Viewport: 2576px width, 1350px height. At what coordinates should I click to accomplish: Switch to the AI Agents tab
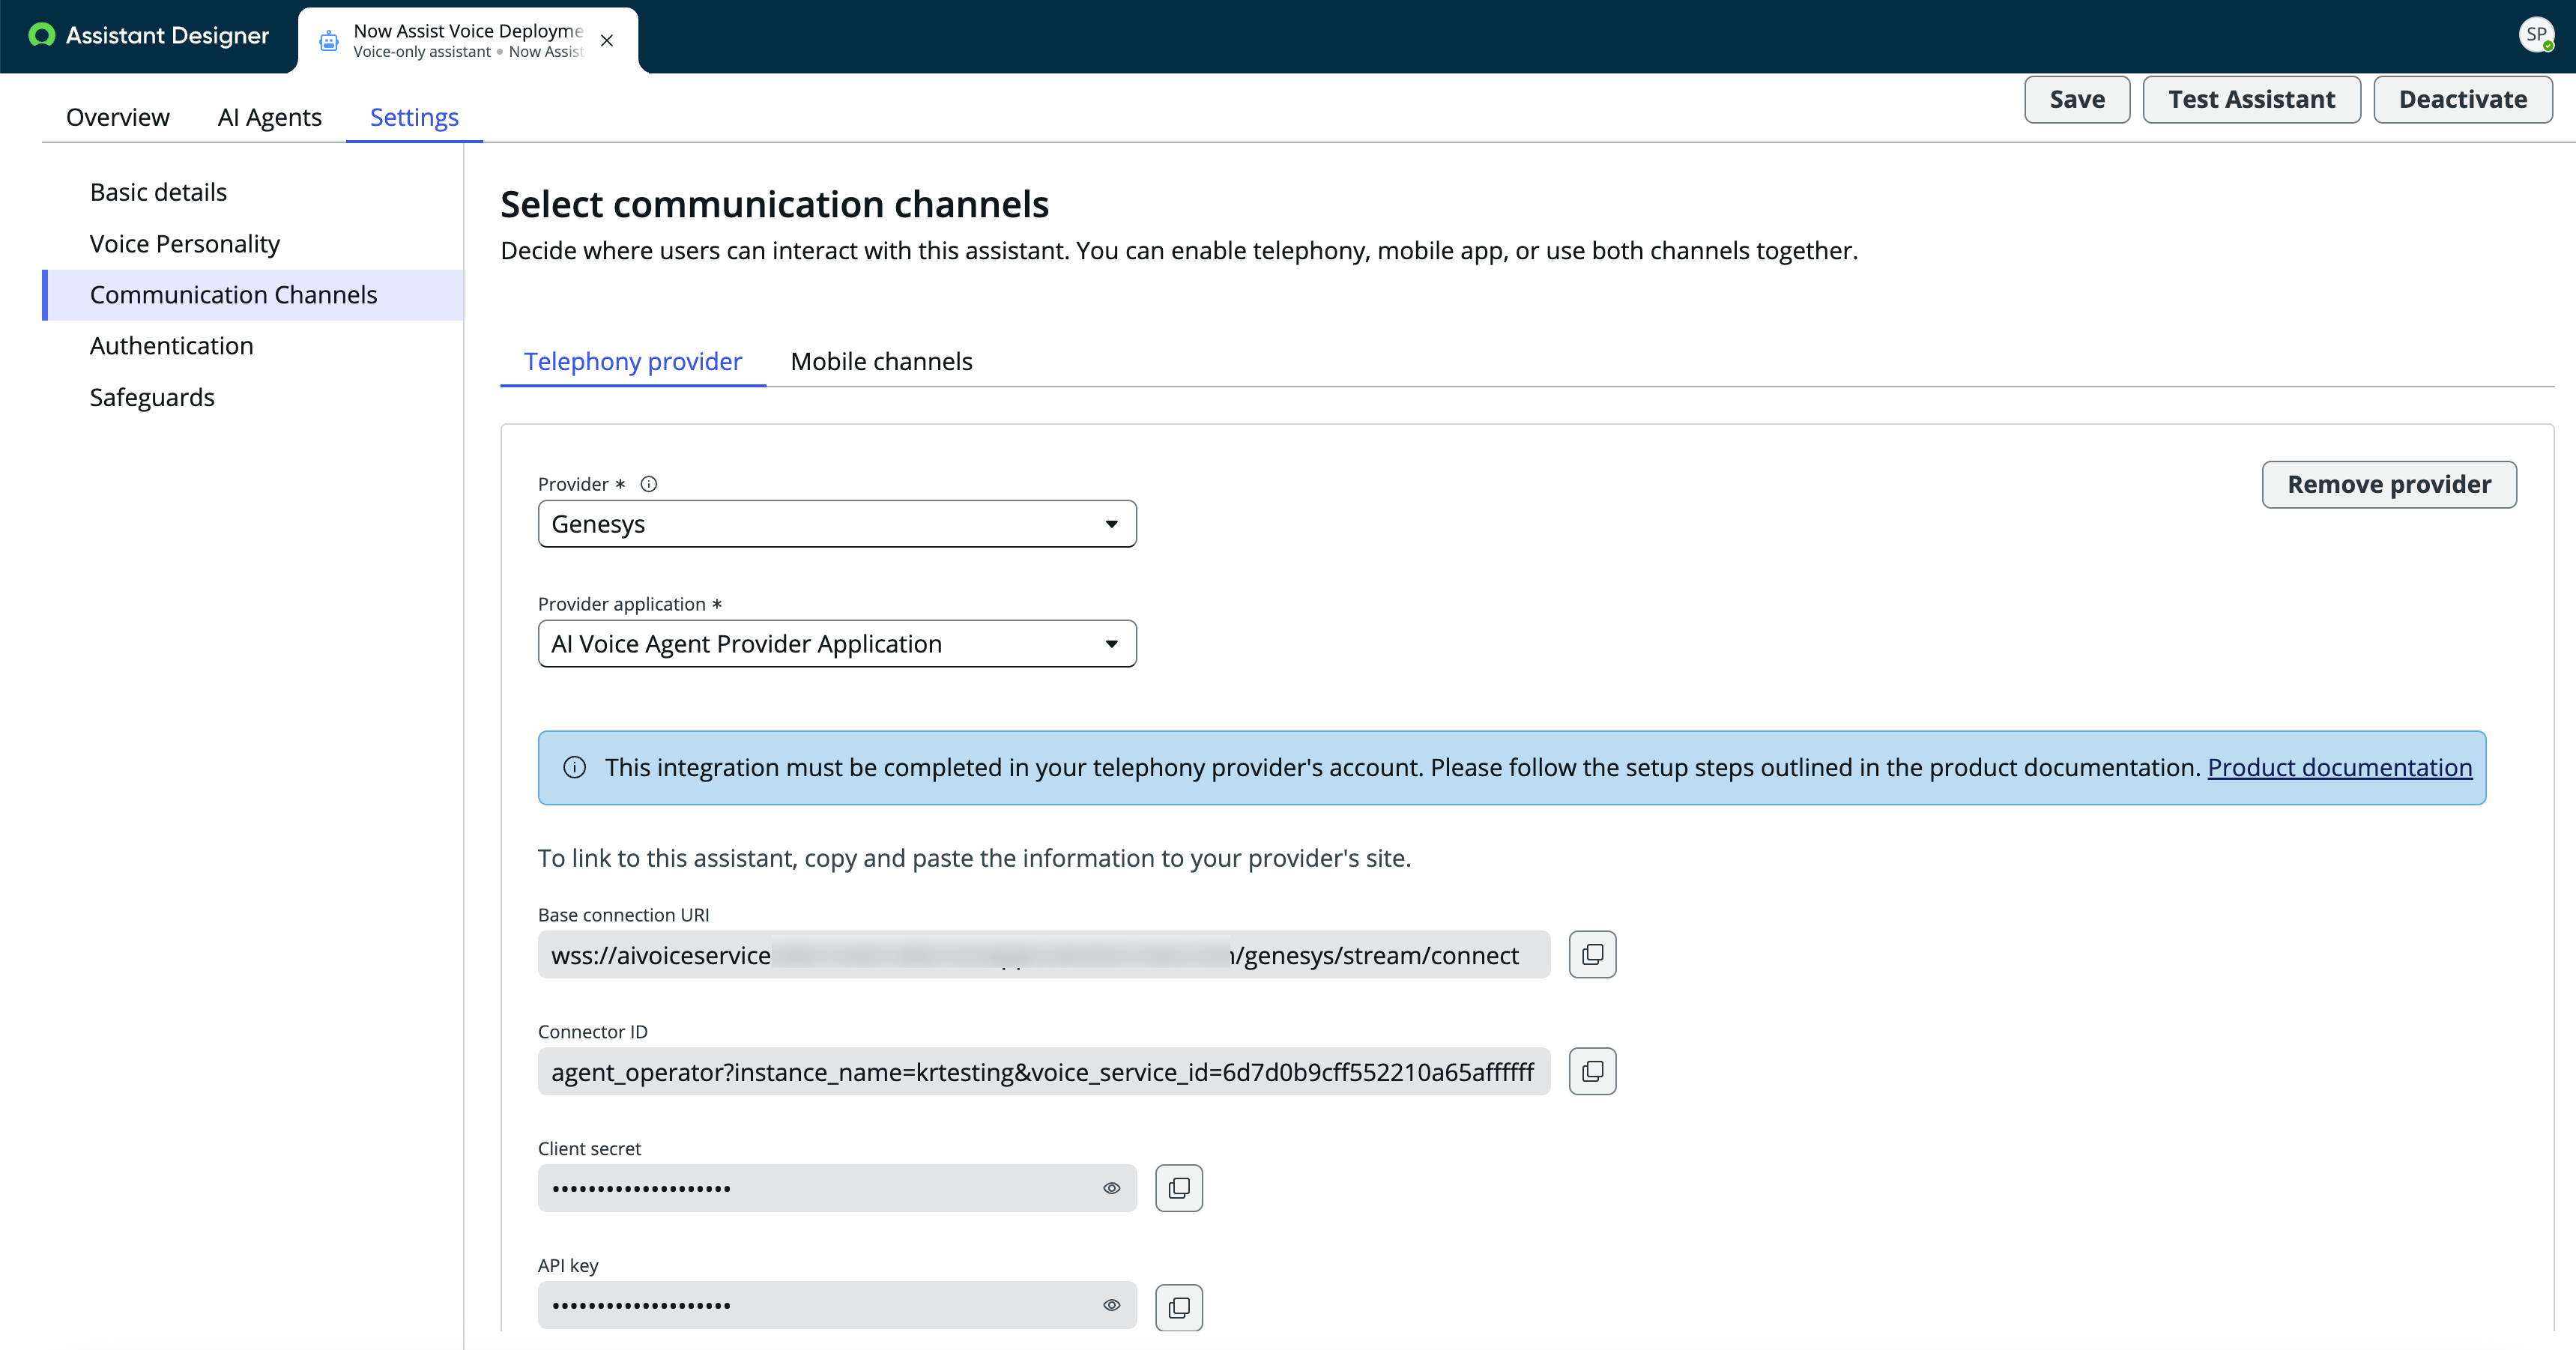tap(270, 118)
